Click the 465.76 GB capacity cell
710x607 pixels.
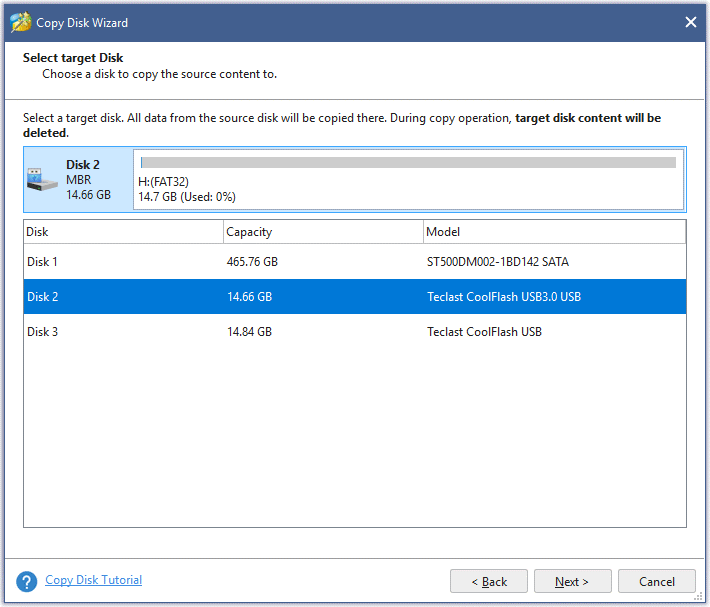coord(252,262)
